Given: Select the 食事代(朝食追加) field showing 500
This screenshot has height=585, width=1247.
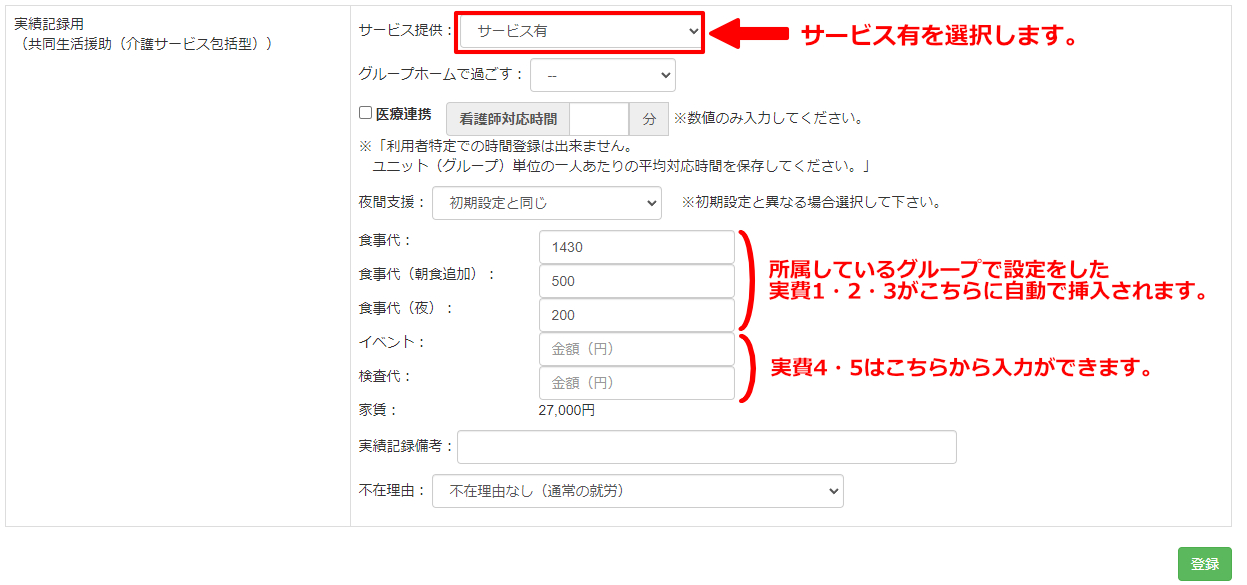Looking at the screenshot, I should click(636, 281).
